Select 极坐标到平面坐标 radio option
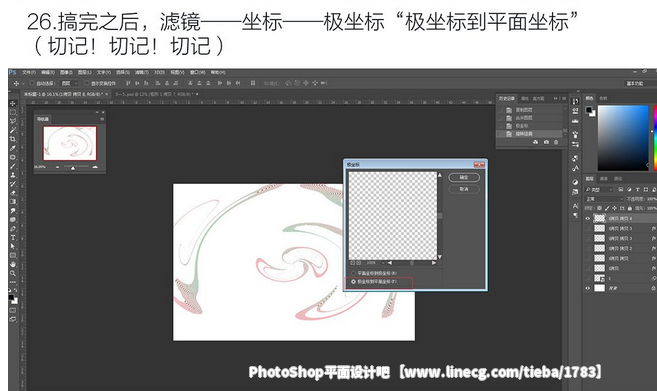 pos(354,282)
